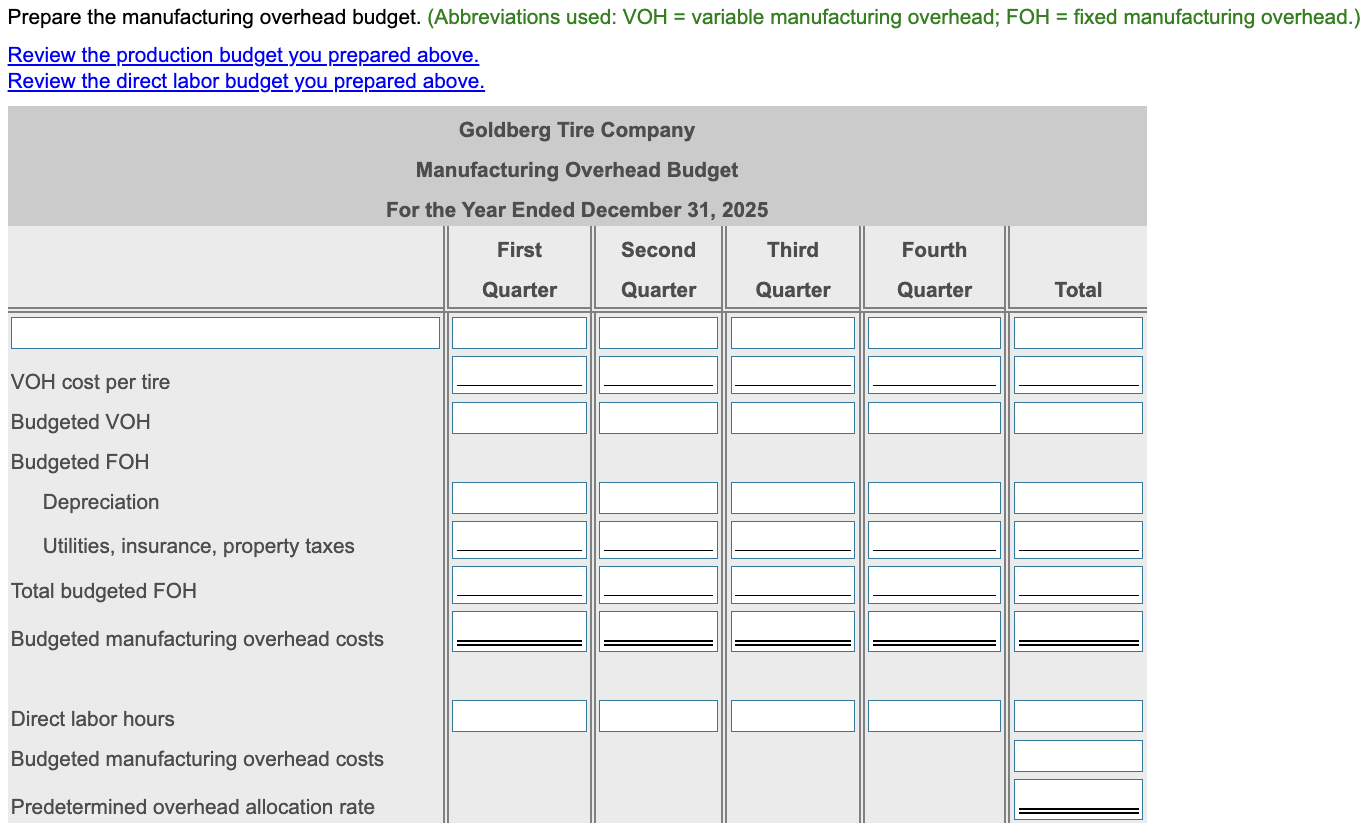Select the unlabeled top row's First Quarter field
The height and width of the screenshot is (836, 1368).
click(x=519, y=333)
